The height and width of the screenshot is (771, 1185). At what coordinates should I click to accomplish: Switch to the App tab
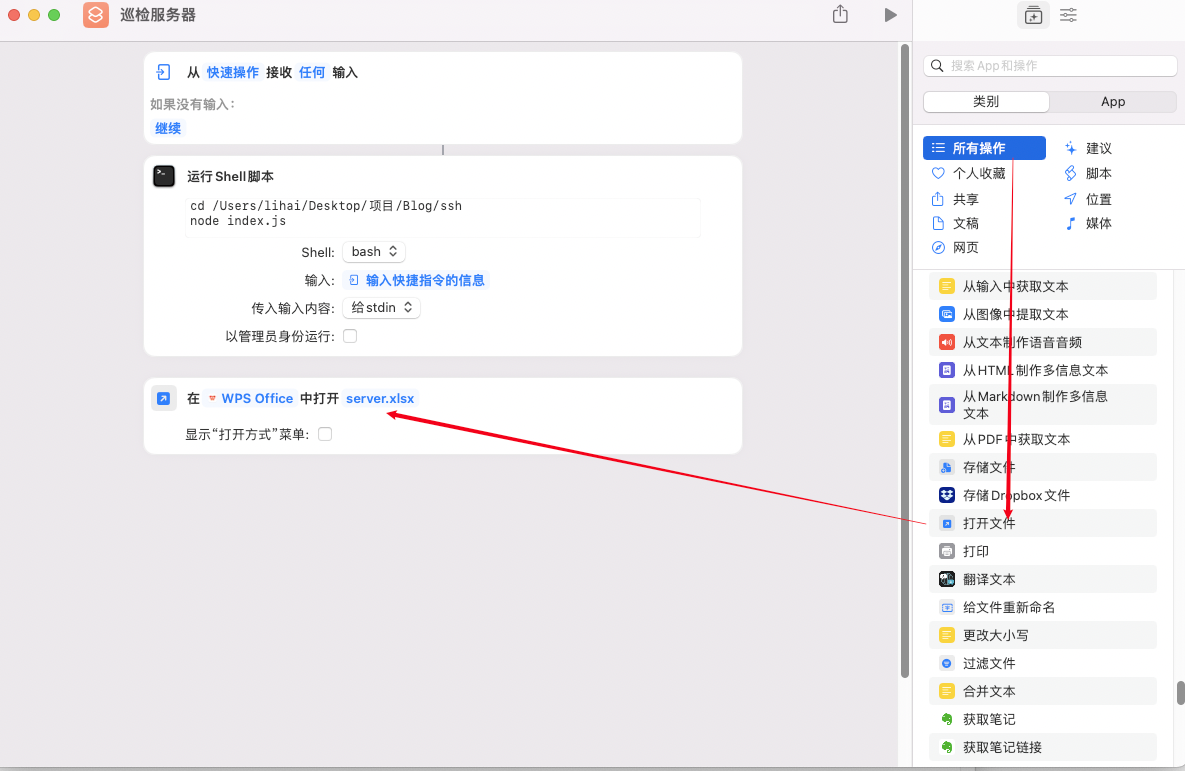pos(1112,101)
